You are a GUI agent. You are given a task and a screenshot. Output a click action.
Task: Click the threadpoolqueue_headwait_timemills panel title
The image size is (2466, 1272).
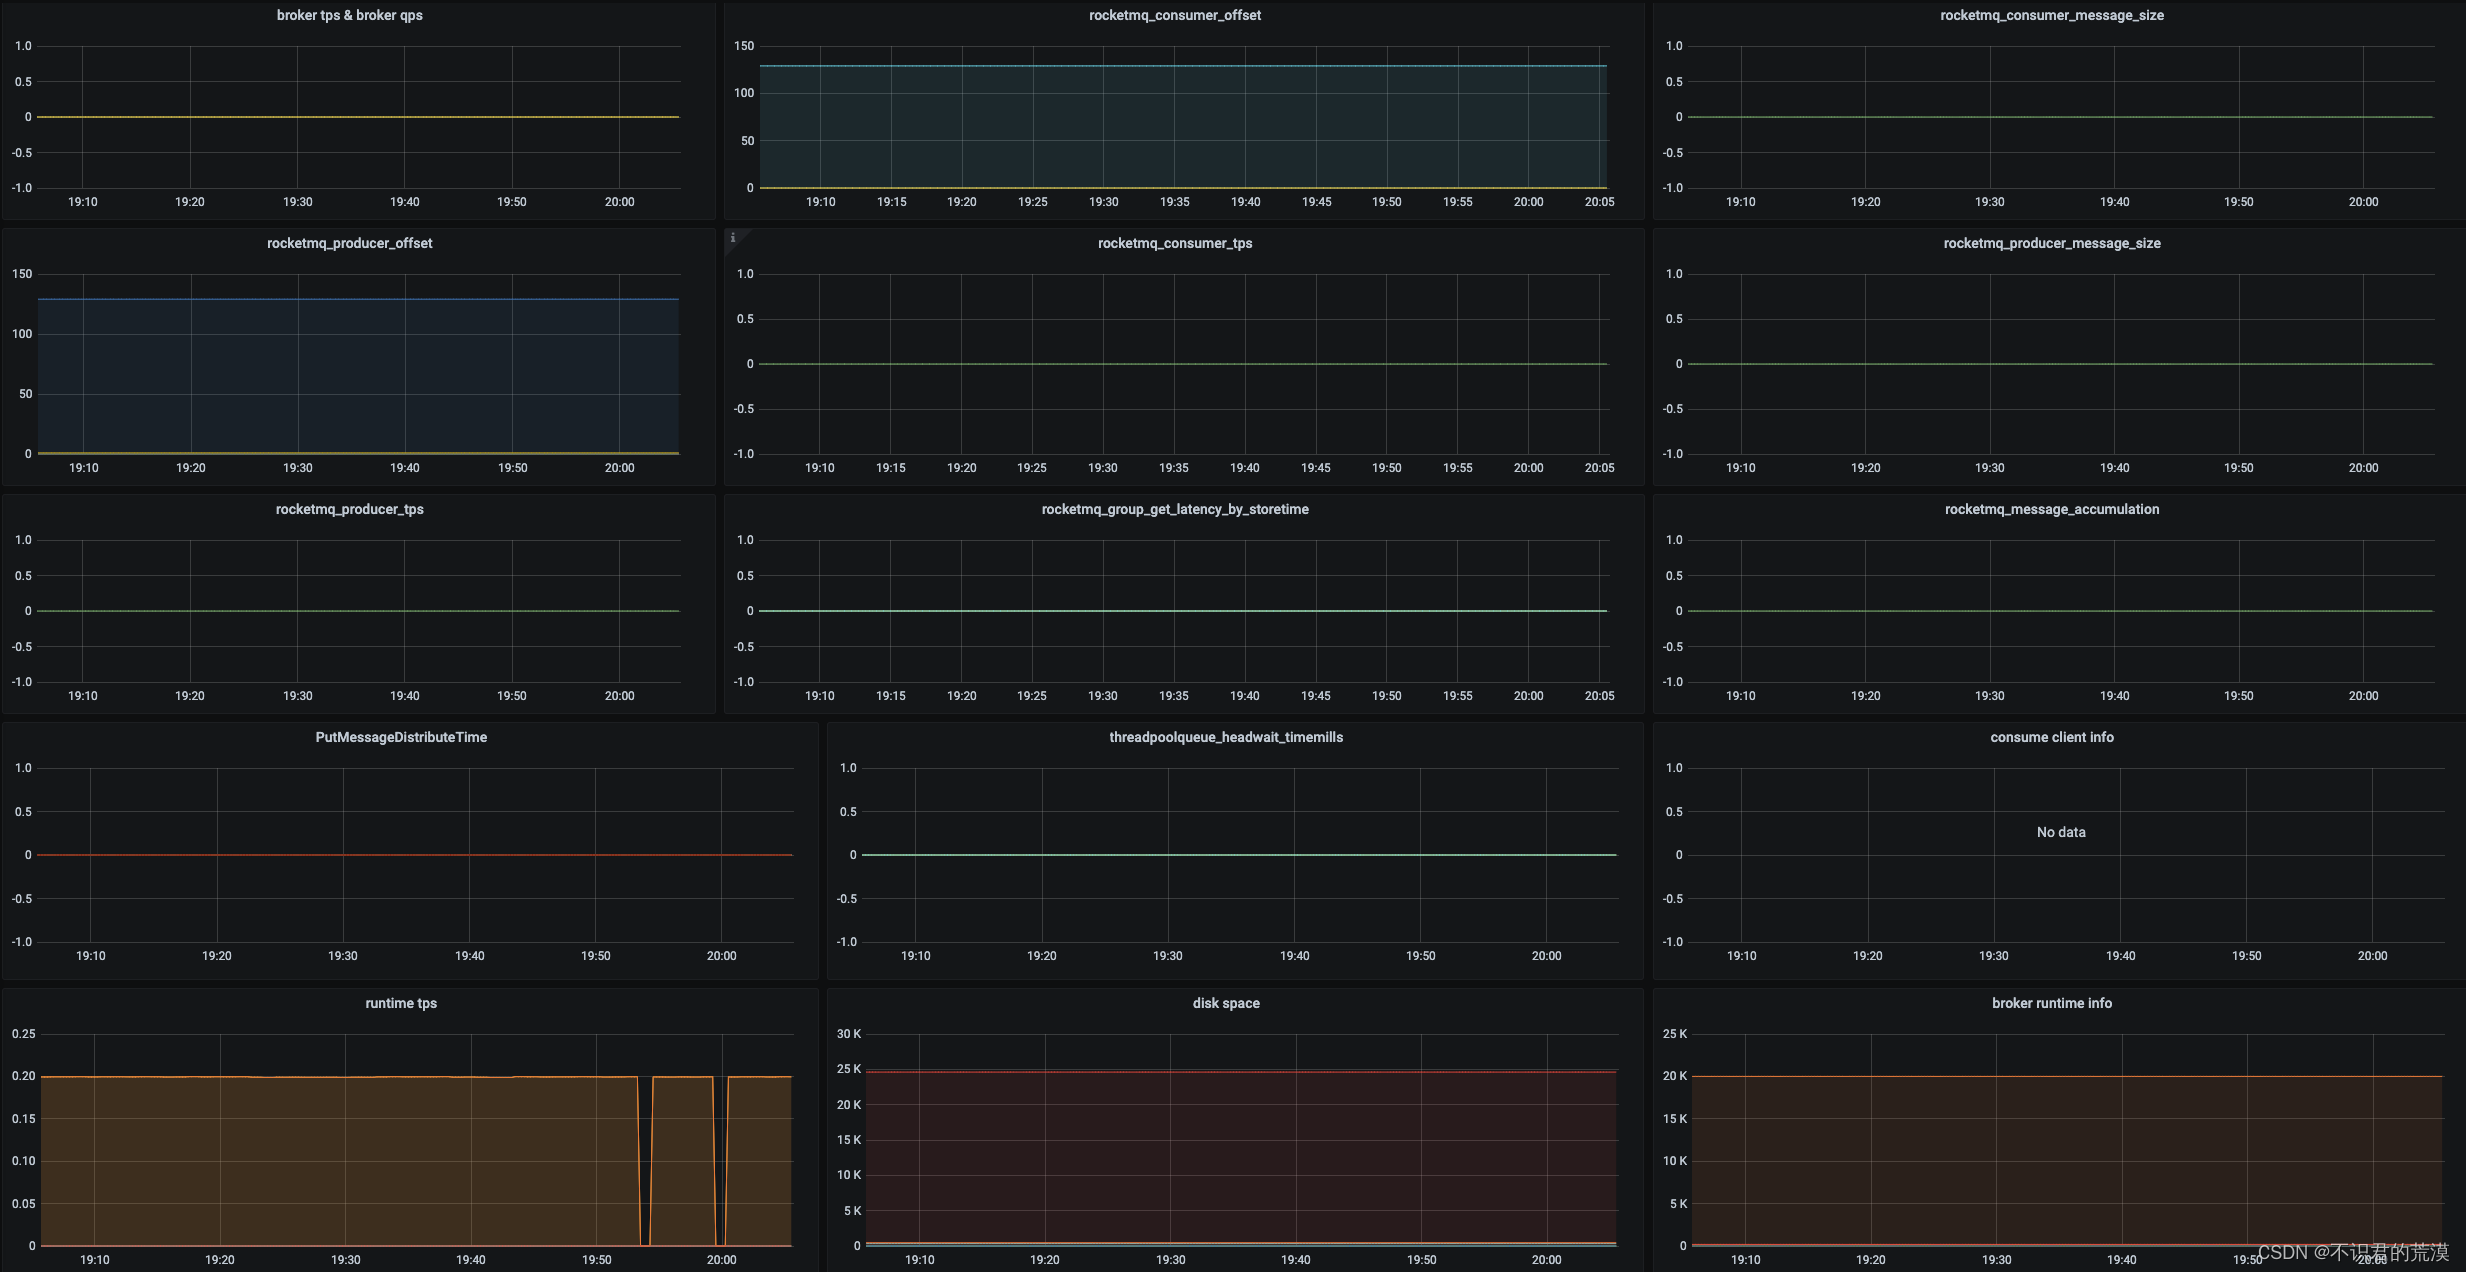coord(1225,737)
